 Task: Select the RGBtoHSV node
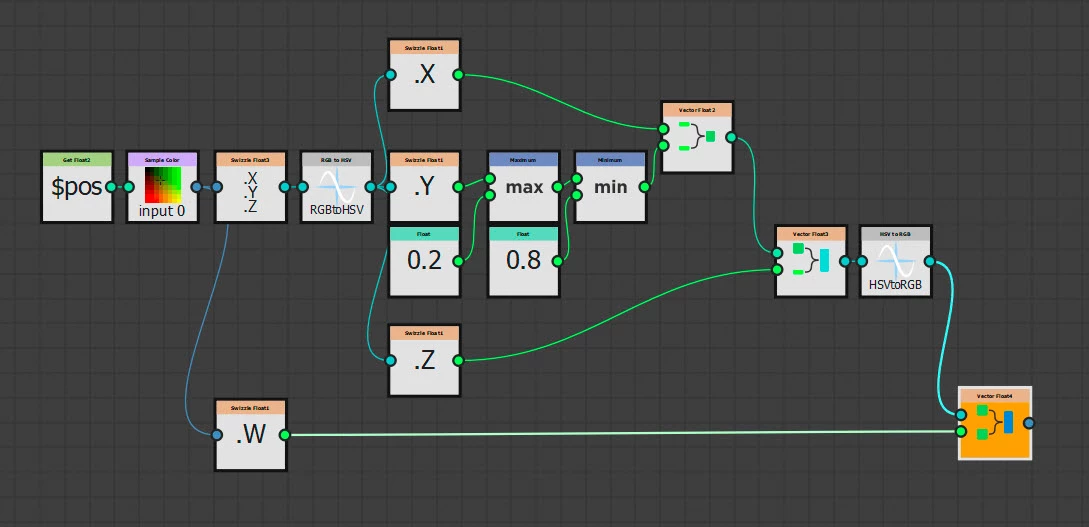pos(337,187)
